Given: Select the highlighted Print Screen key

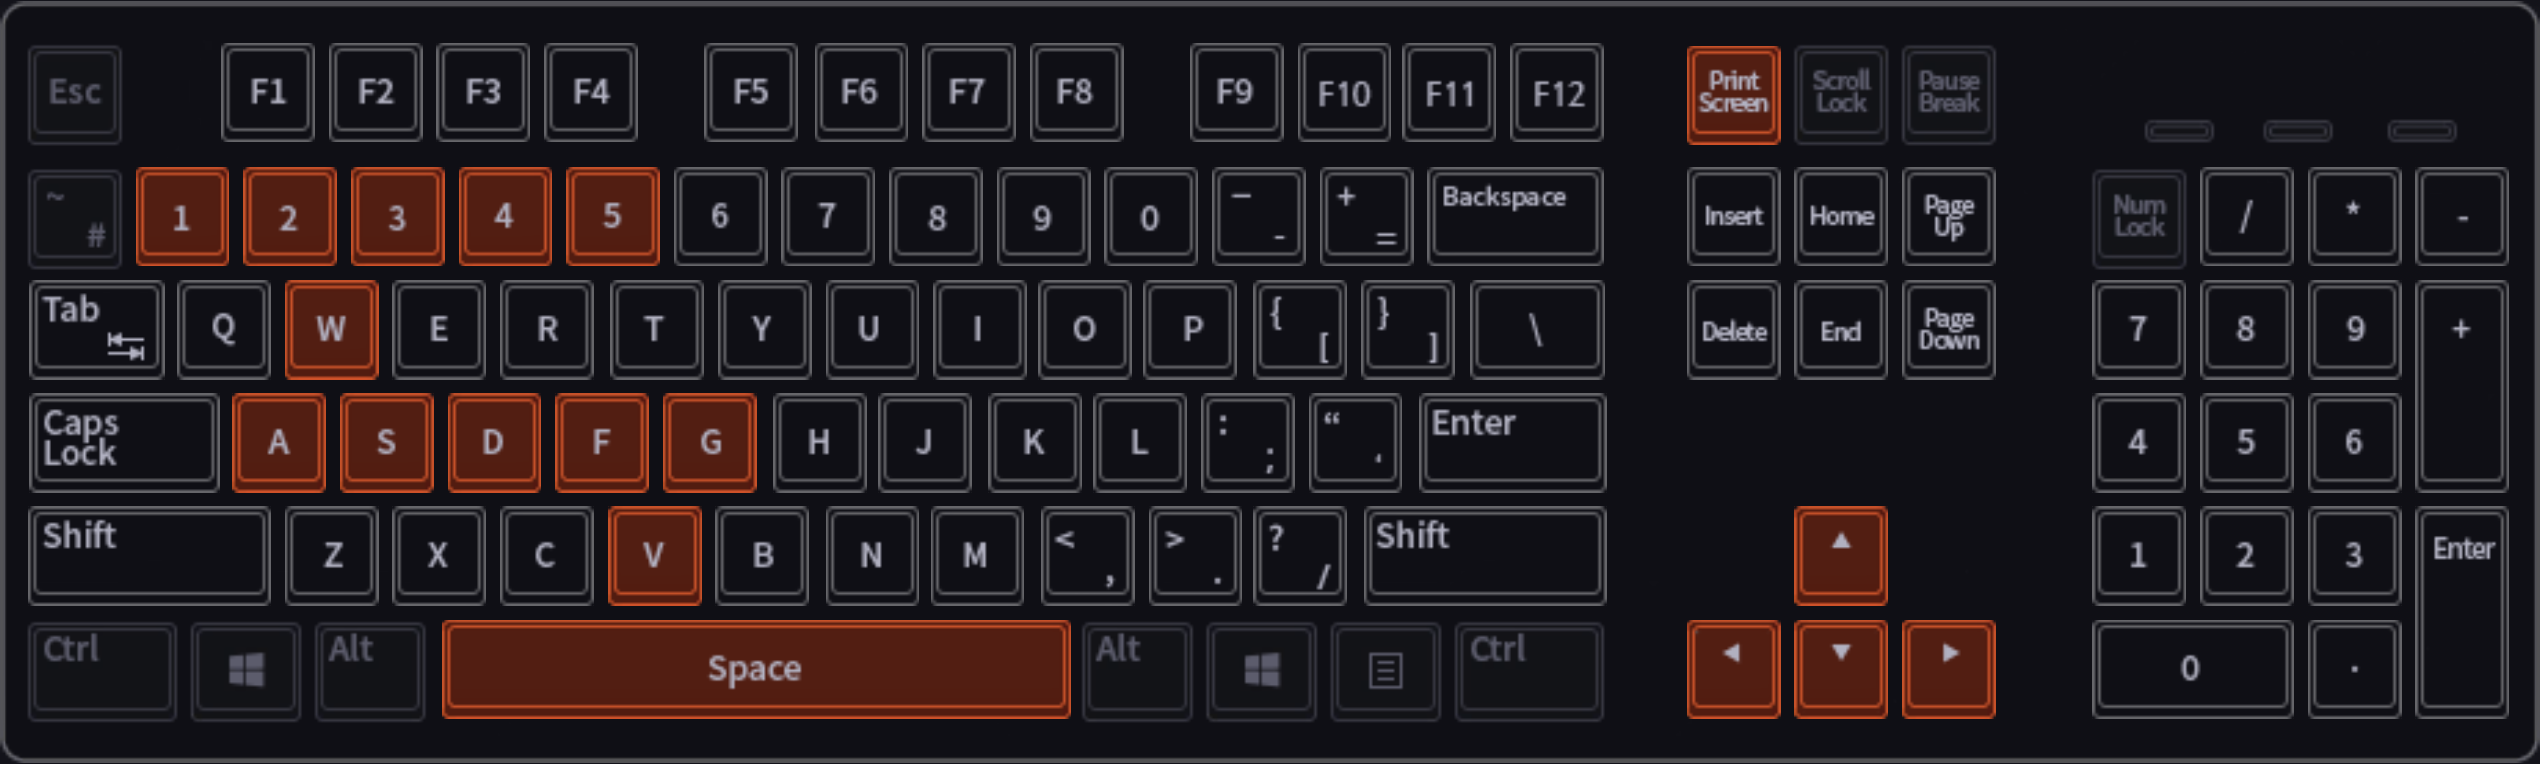Looking at the screenshot, I should (1733, 94).
